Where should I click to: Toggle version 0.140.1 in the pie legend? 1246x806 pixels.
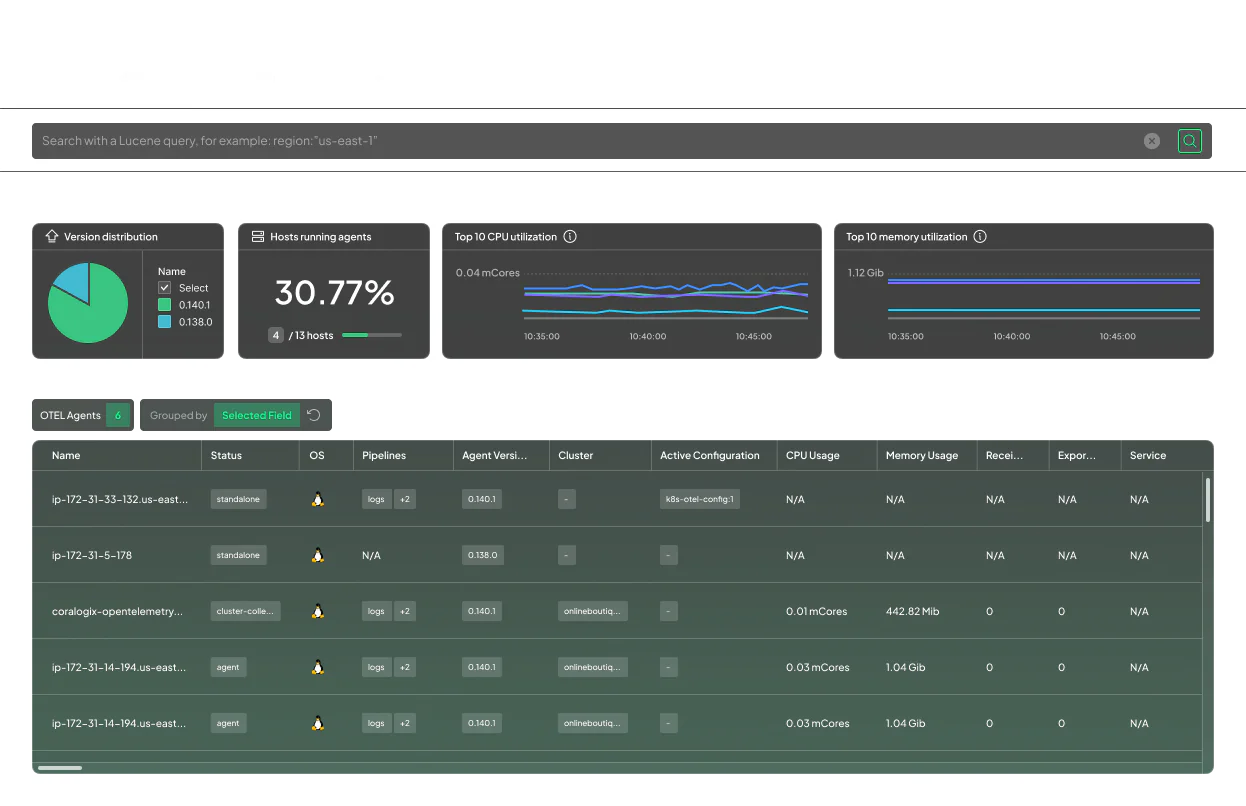[166, 305]
